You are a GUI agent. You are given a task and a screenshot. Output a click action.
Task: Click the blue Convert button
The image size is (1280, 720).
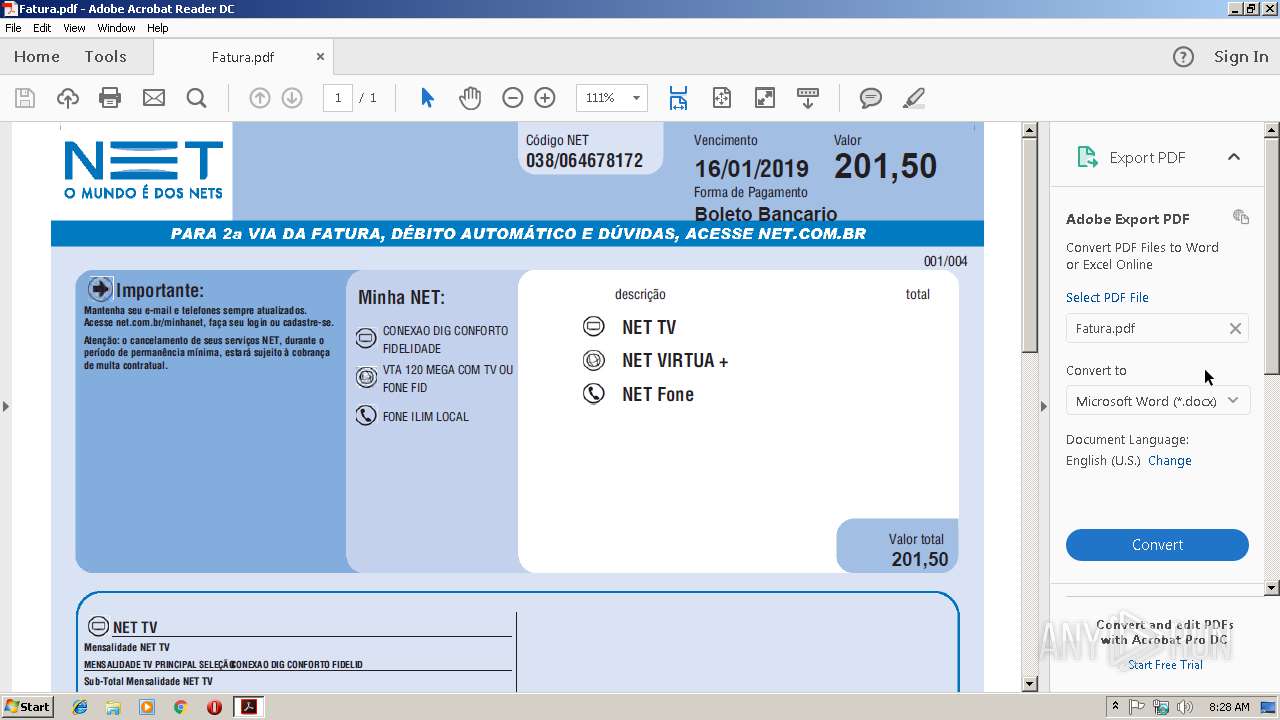pyautogui.click(x=1157, y=545)
